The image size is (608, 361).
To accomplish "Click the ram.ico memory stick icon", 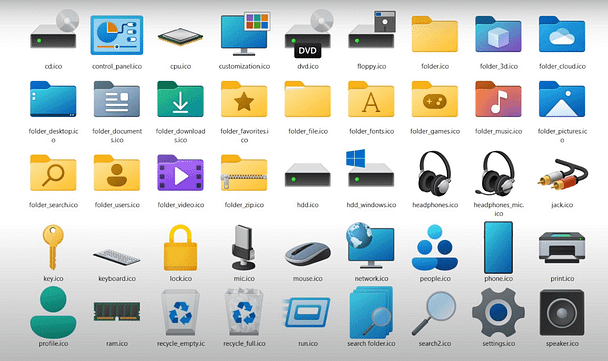I will (x=117, y=312).
